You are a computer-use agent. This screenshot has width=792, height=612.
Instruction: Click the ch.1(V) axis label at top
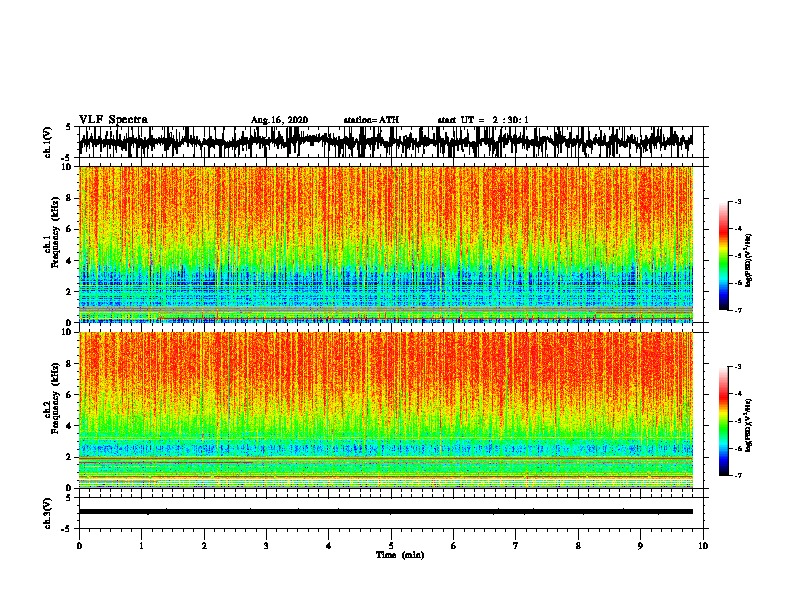48,142
